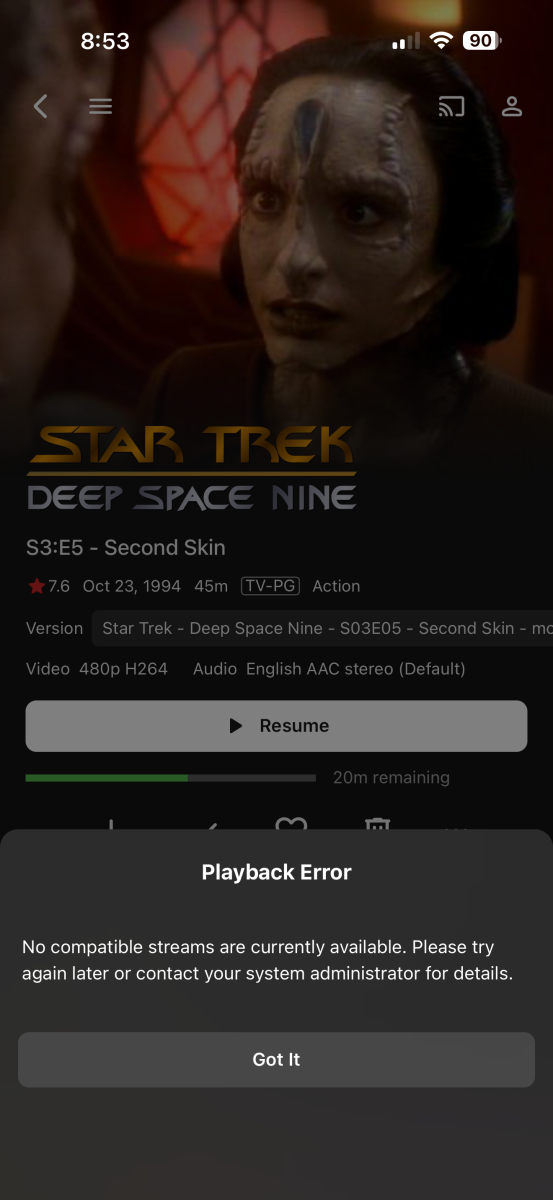Tap the battery indicator in status bar
The height and width of the screenshot is (1200, 553).
(x=482, y=41)
